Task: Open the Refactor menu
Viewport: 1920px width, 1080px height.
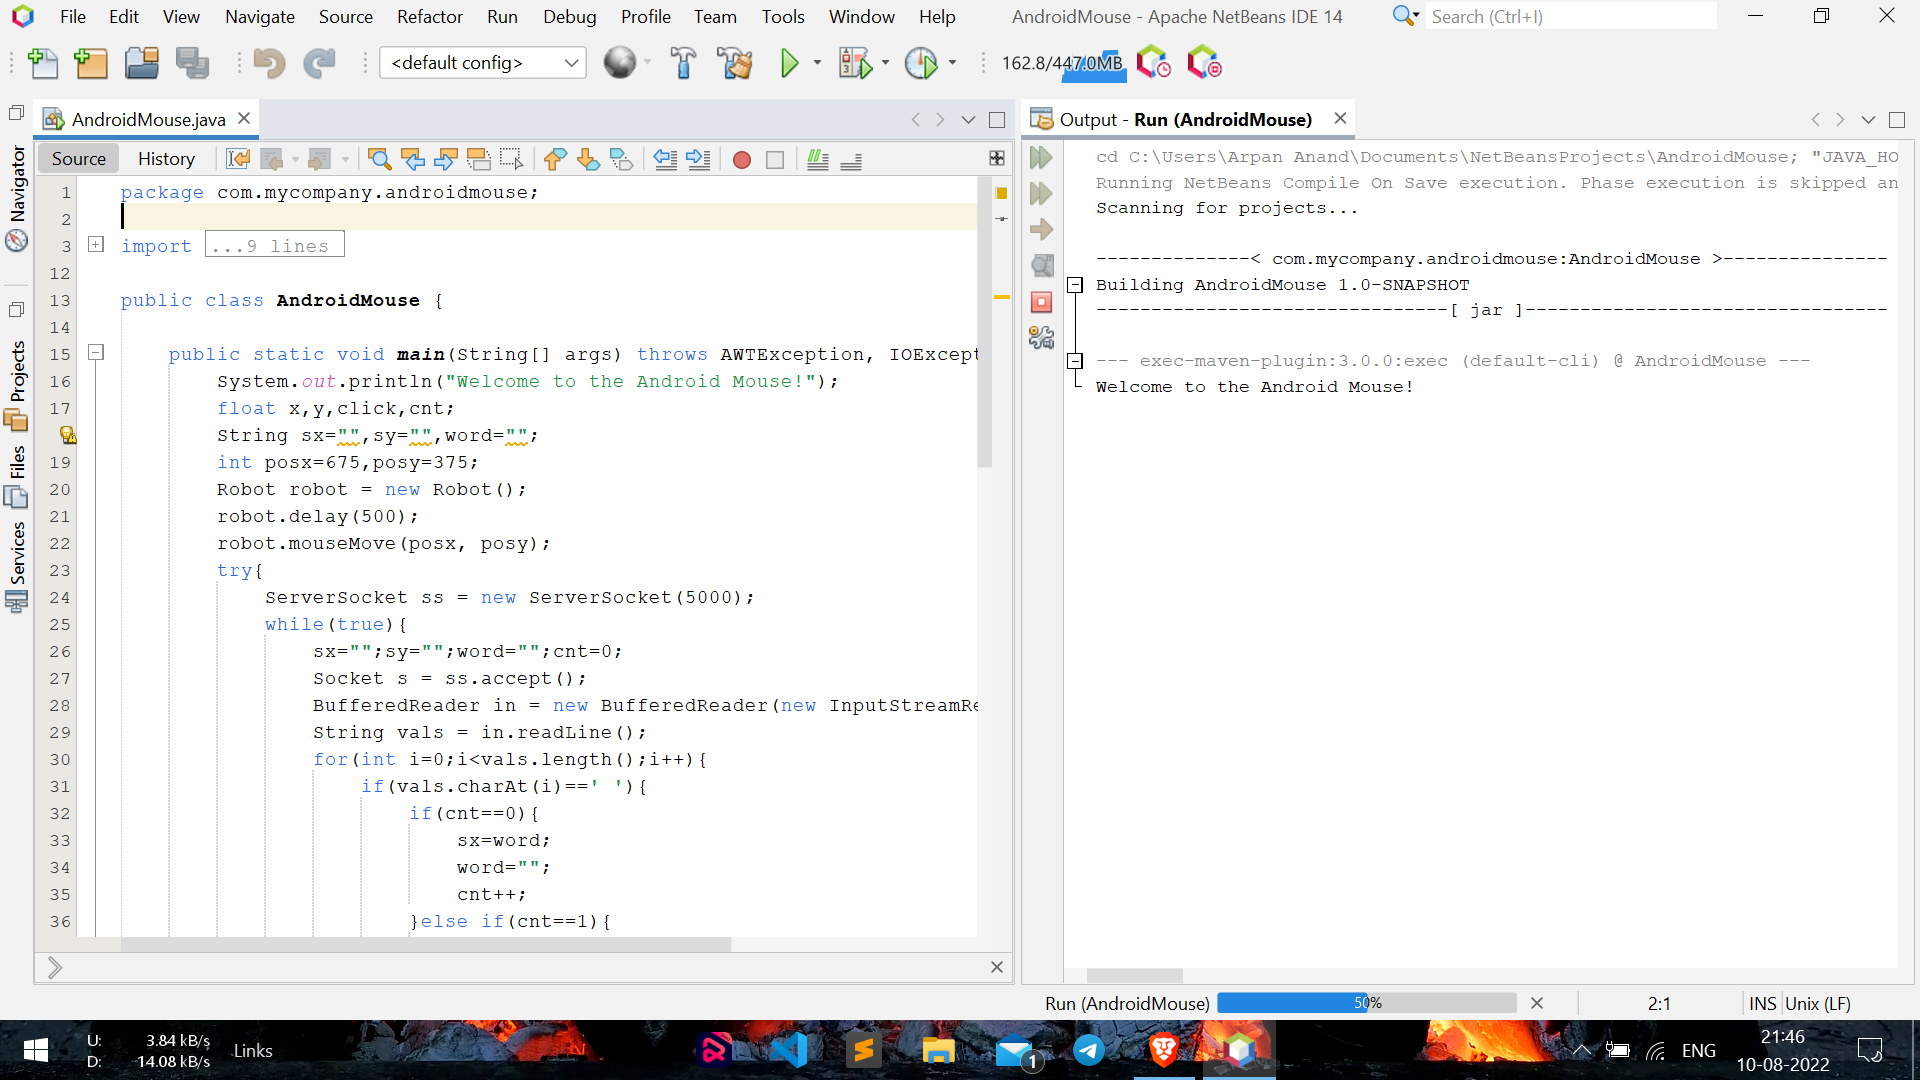Action: 429,16
